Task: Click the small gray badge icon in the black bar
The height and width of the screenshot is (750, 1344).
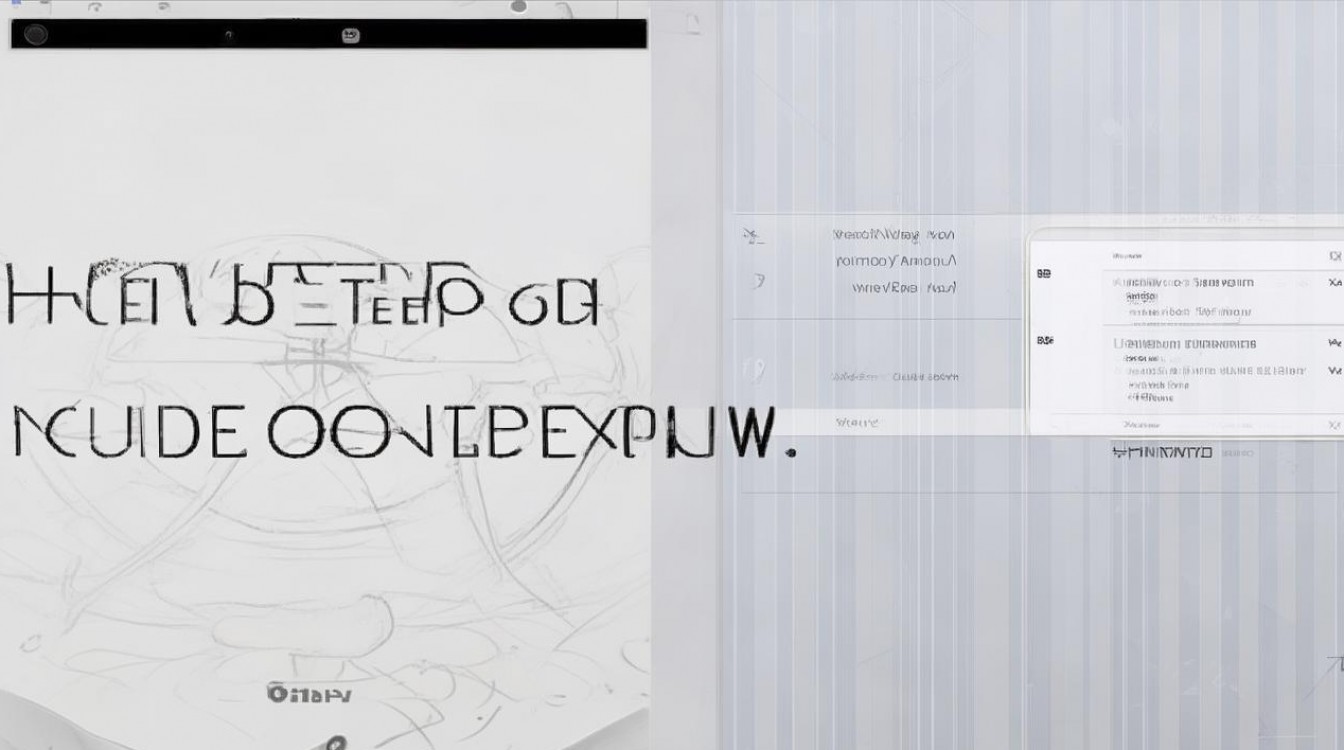Action: pyautogui.click(x=350, y=35)
